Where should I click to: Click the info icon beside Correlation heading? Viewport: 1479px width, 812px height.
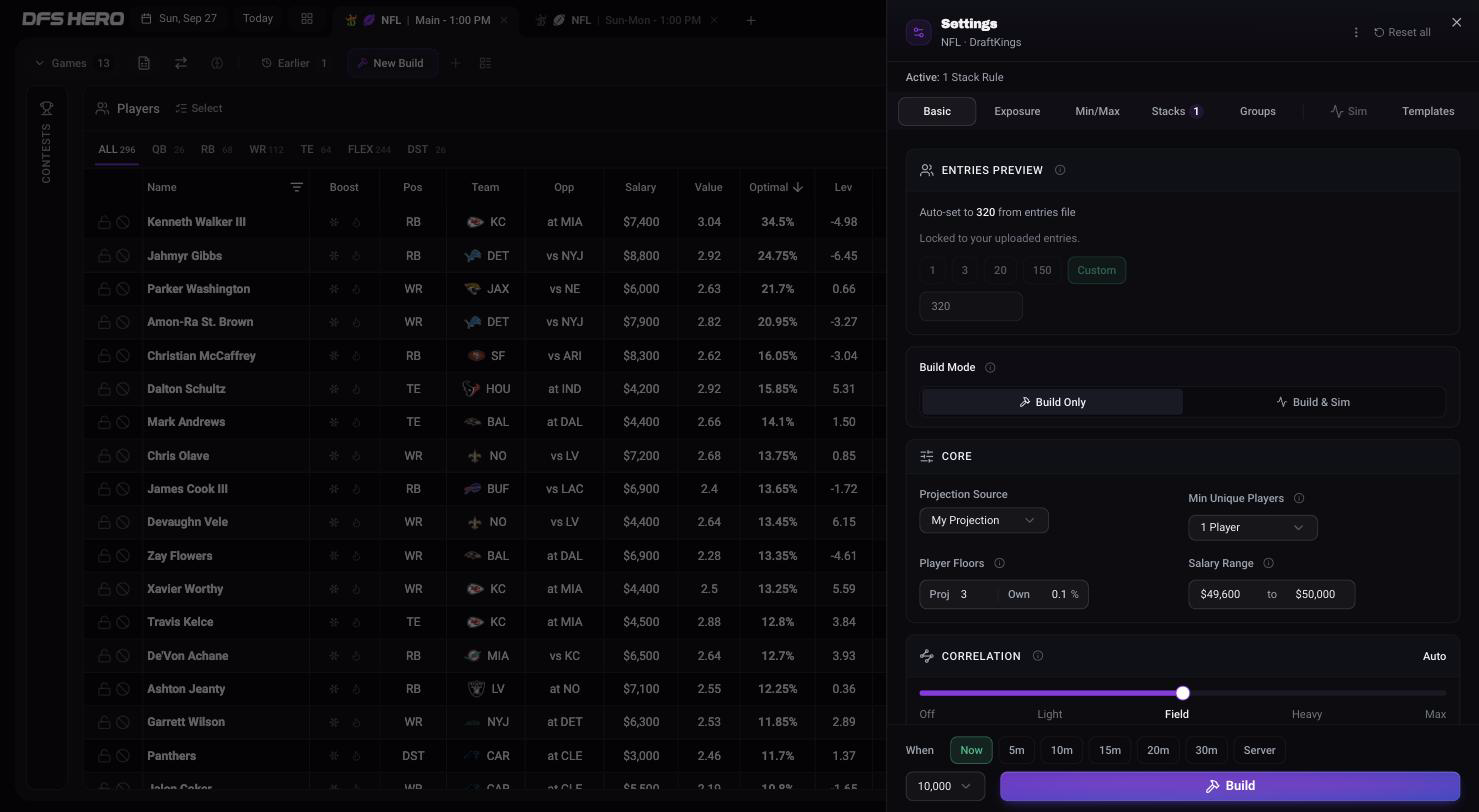pos(1037,656)
